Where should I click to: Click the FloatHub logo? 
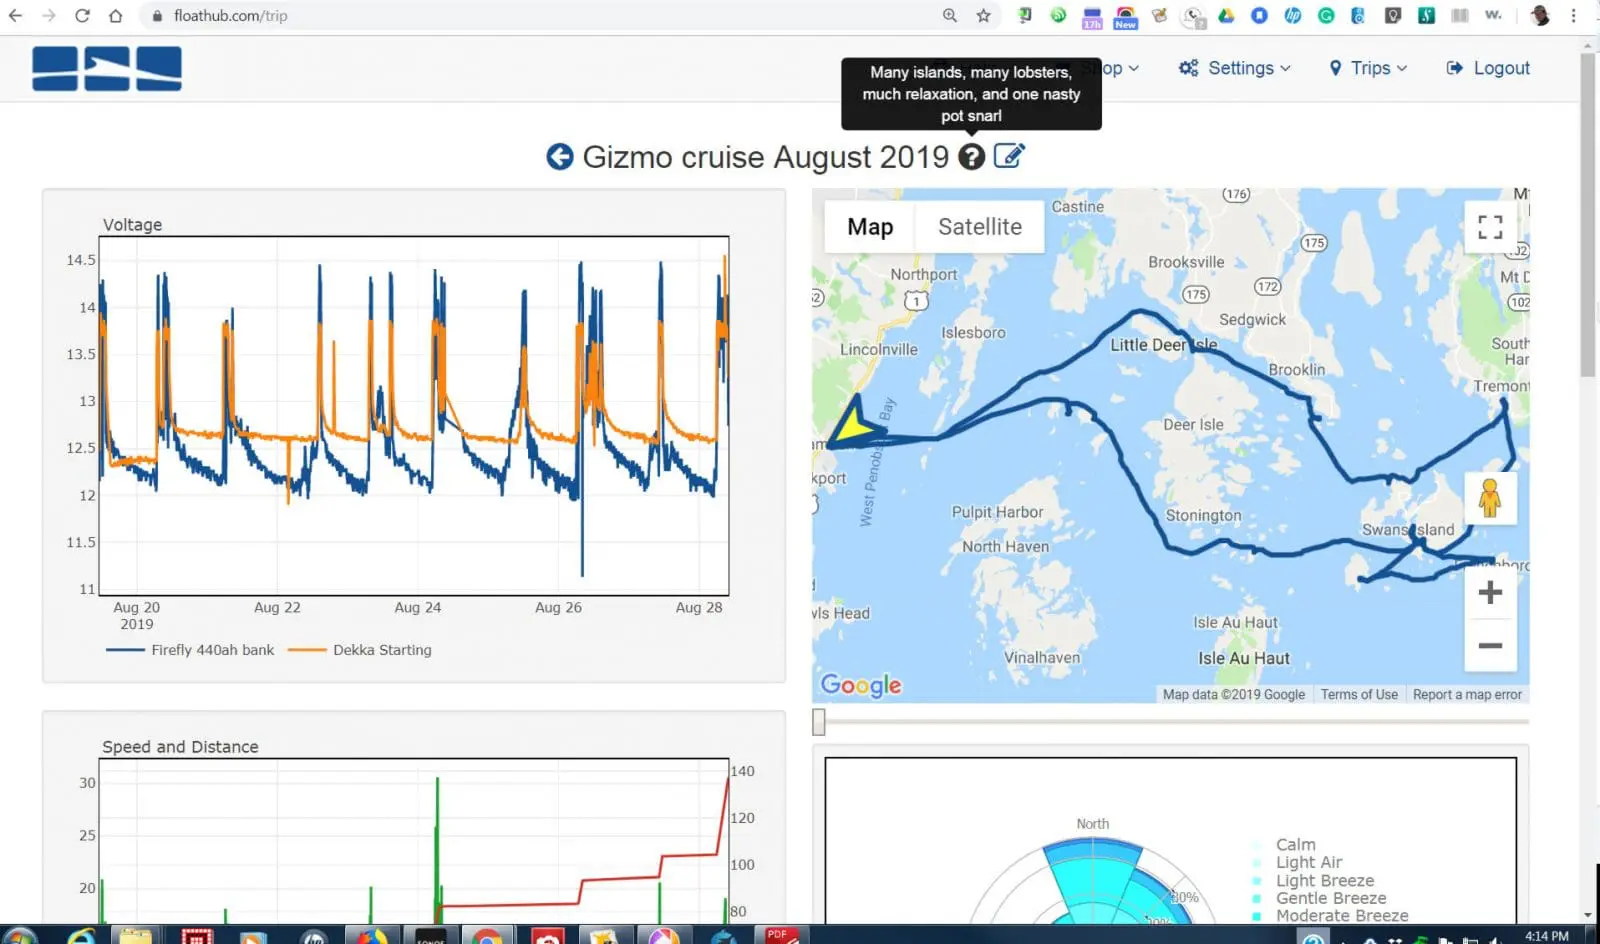[x=107, y=68]
